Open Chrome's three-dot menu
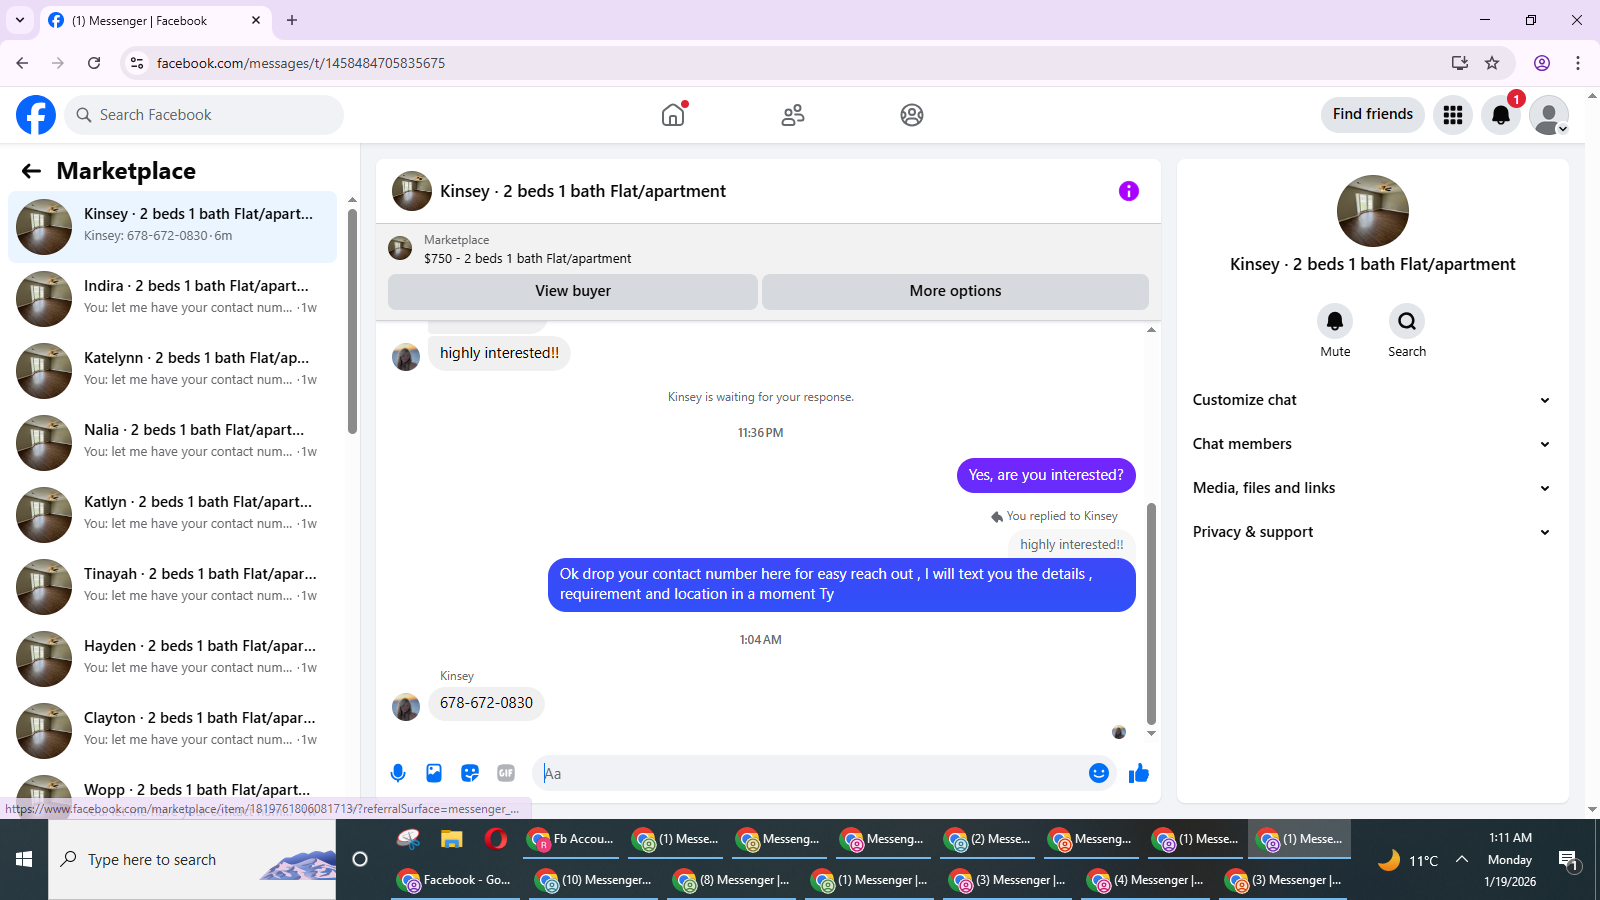Viewport: 1600px width, 900px height. 1578,63
